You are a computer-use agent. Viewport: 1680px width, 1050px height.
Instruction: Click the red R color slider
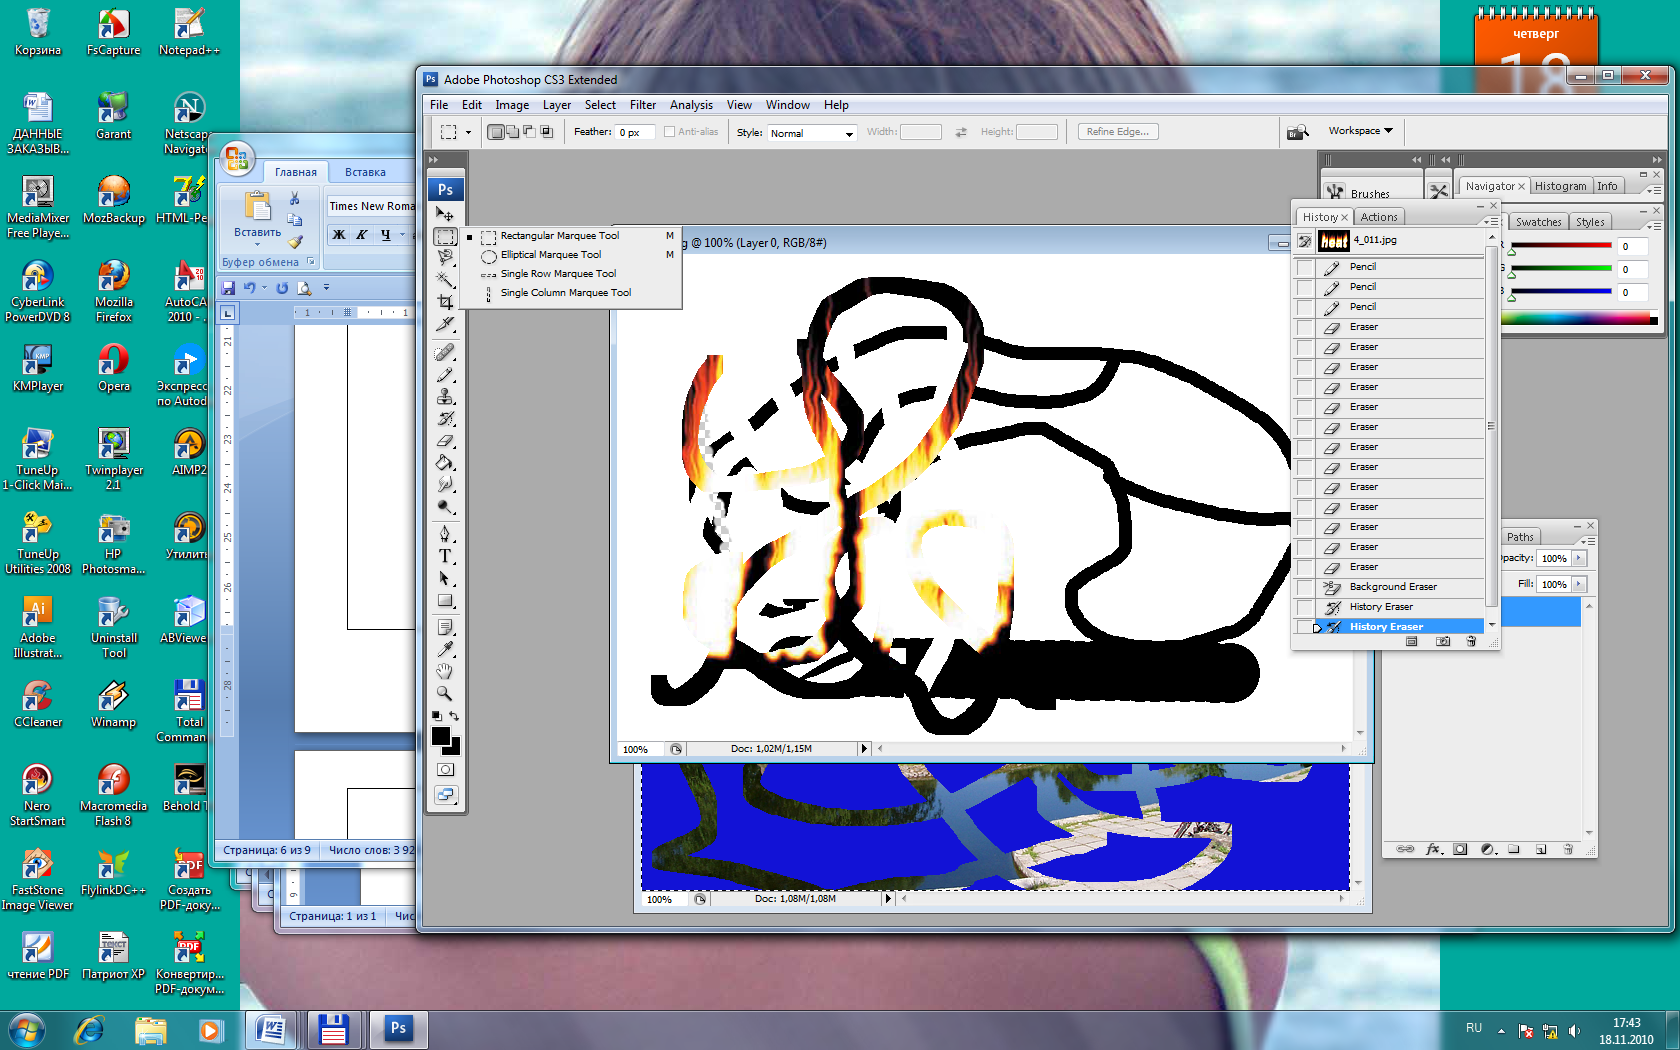click(x=1561, y=246)
